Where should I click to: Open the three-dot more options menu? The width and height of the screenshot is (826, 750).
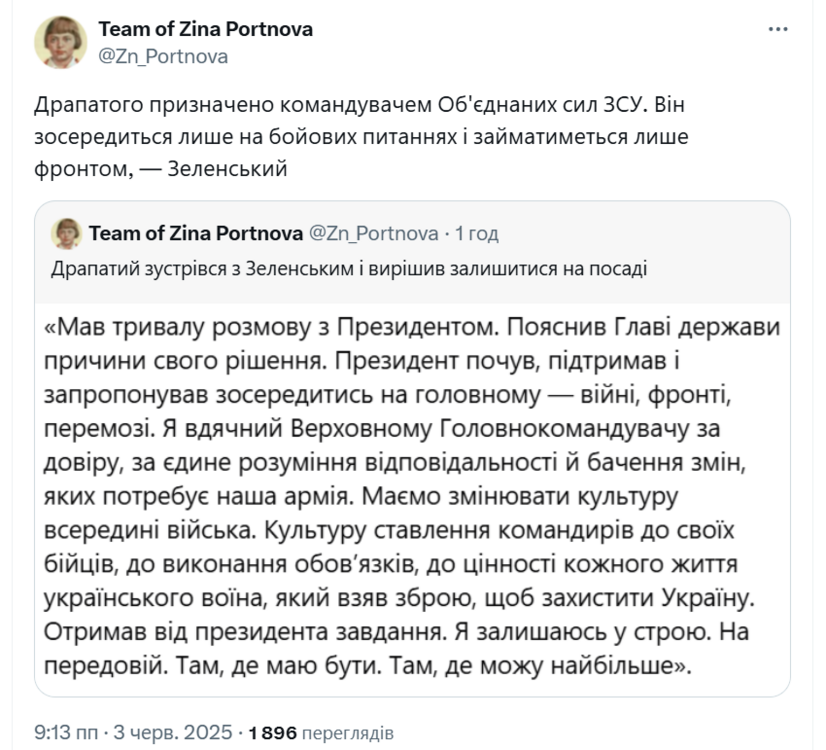(777, 30)
